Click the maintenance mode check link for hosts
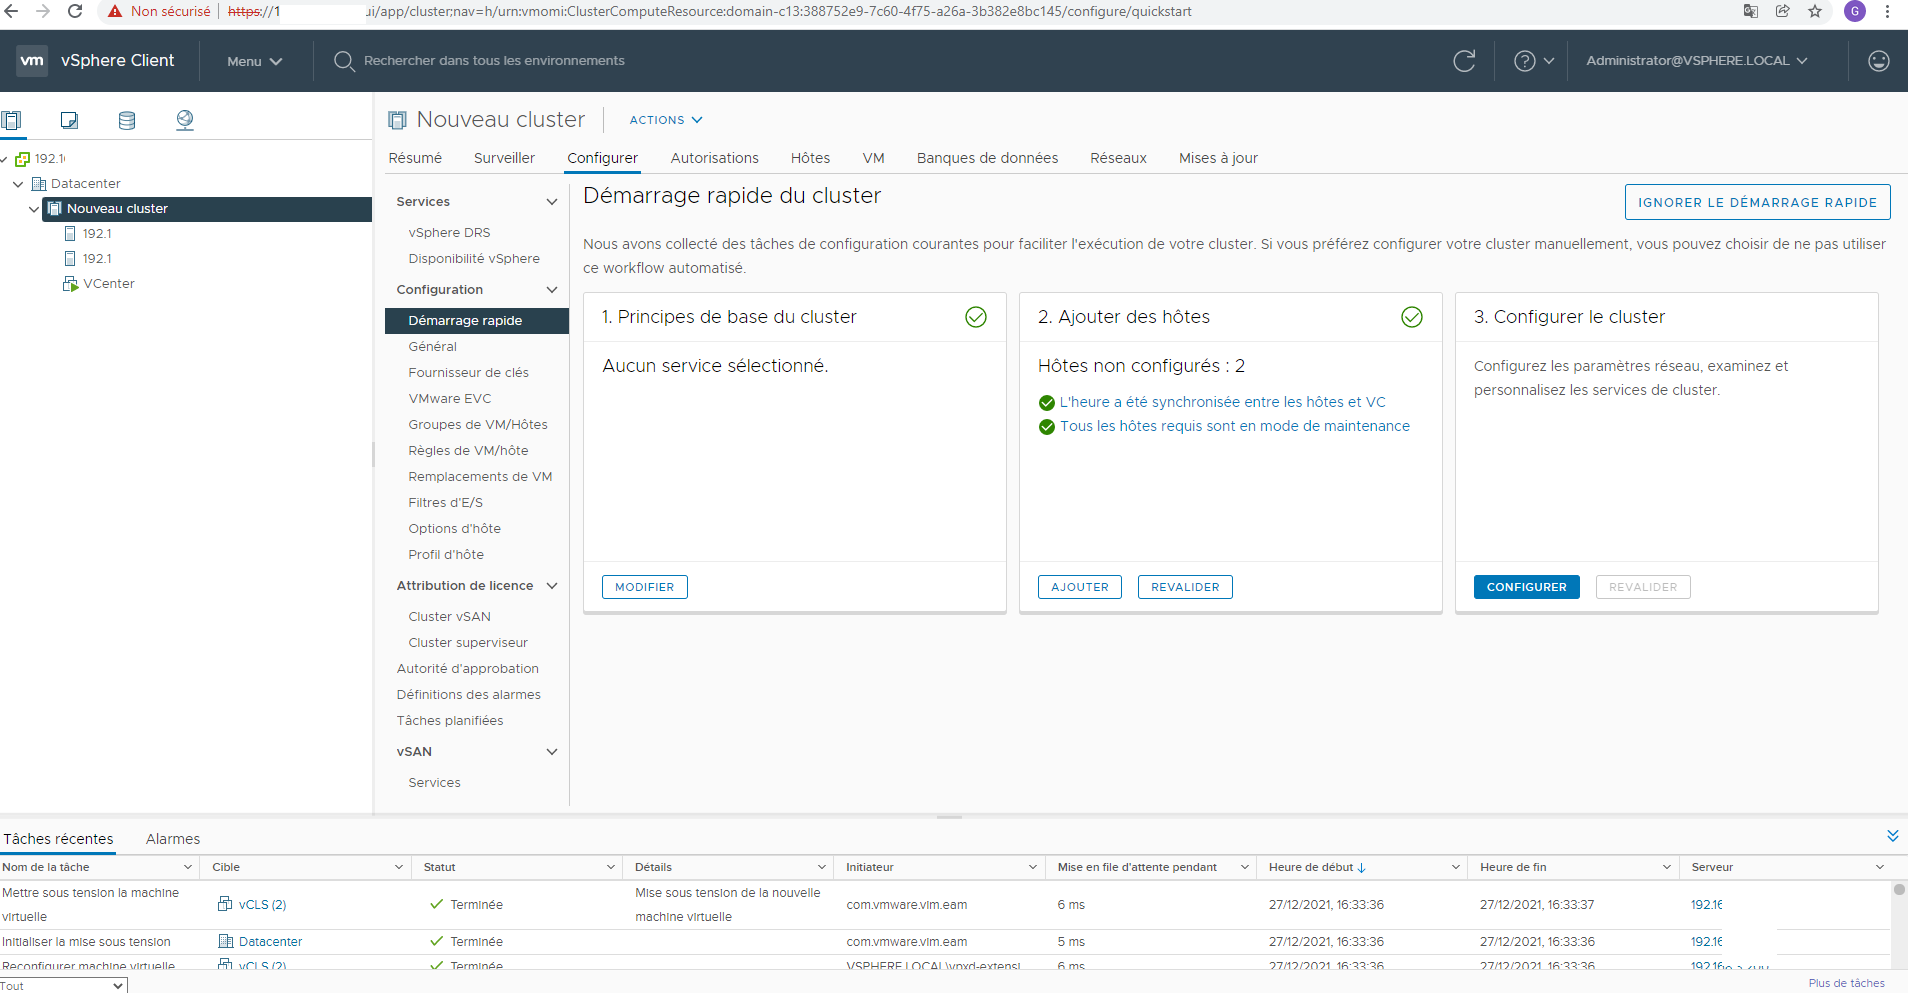 tap(1235, 426)
